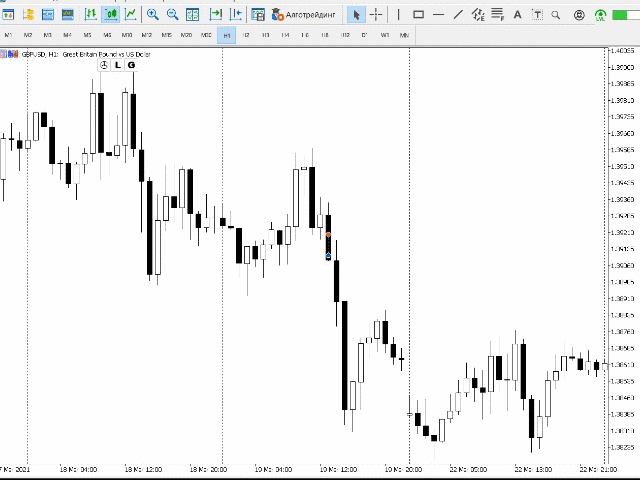Click the green LVL signal icon
This screenshot has width=640, height=480.
pyautogui.click(x=600, y=16)
